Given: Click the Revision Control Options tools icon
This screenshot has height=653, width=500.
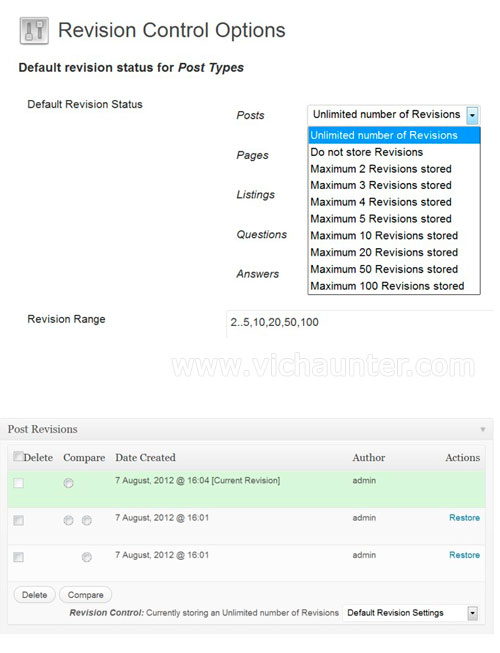Looking at the screenshot, I should coord(34,30).
